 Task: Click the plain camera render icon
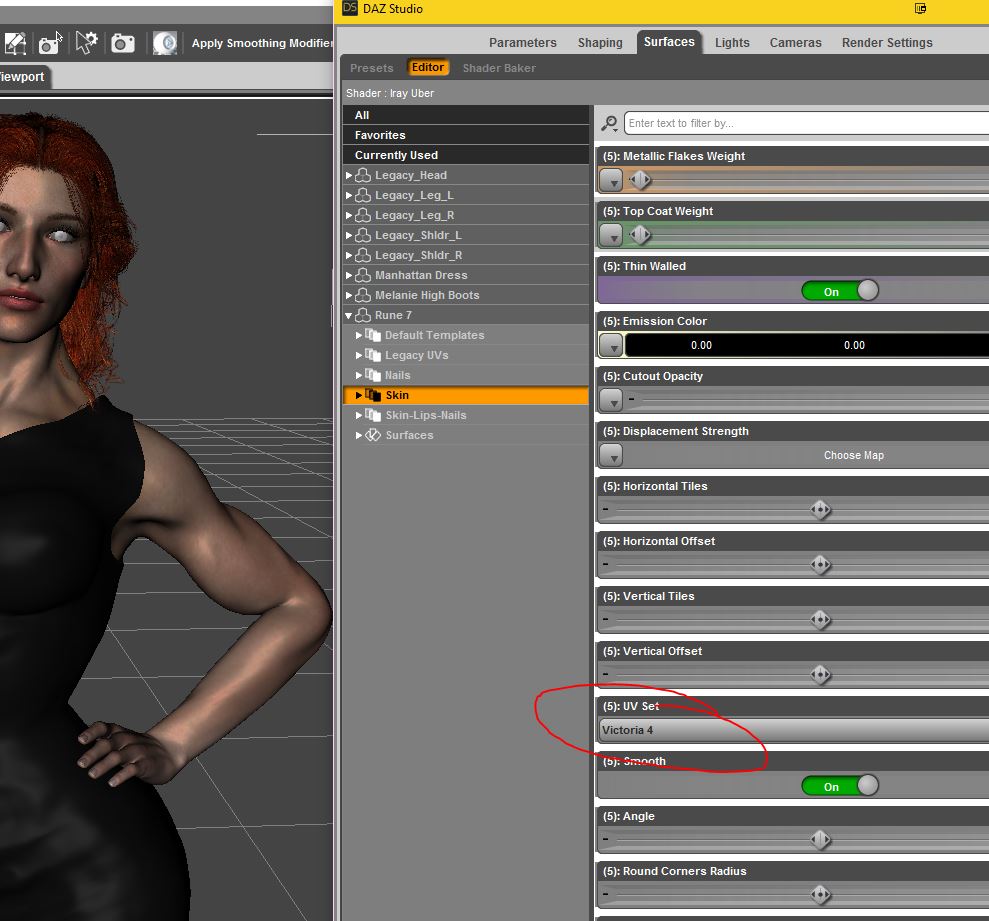123,44
